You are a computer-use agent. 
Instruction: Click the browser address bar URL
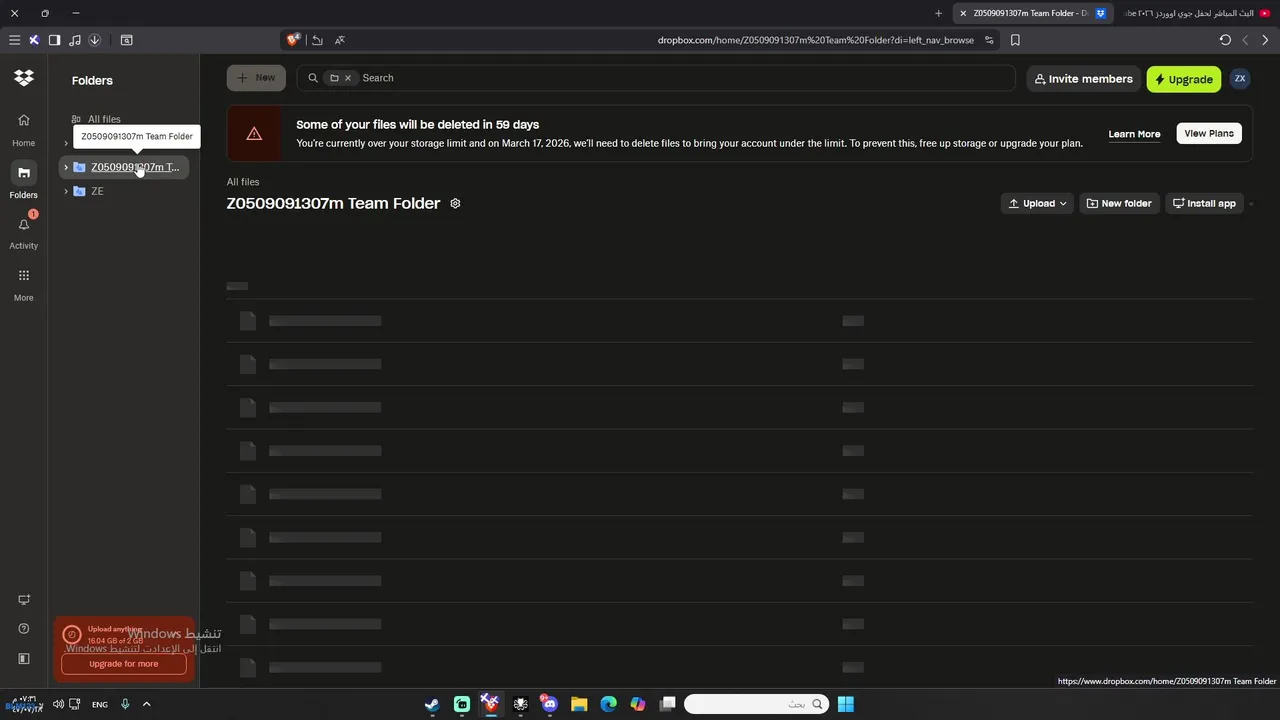816,40
